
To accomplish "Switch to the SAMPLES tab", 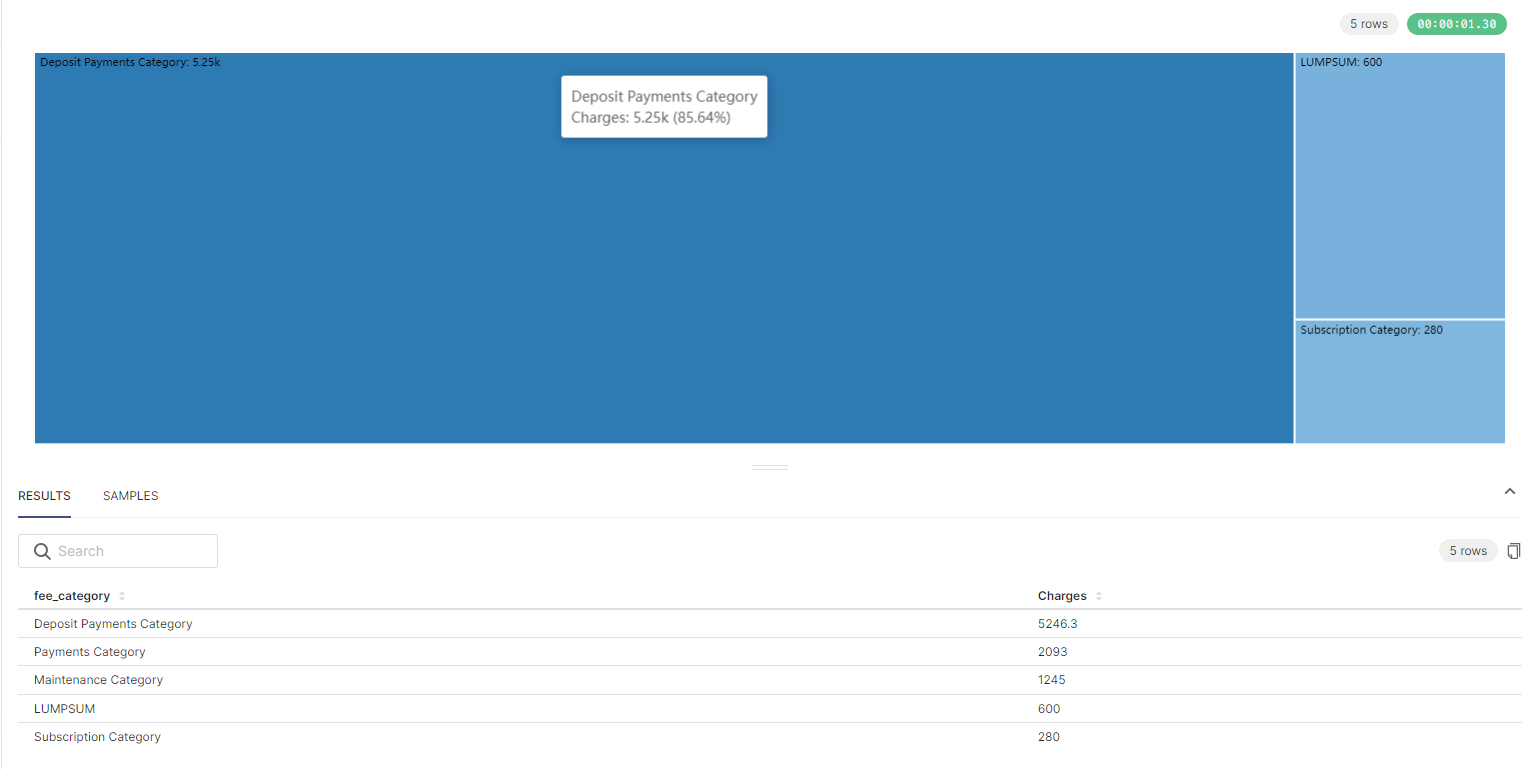I will click(x=130, y=495).
